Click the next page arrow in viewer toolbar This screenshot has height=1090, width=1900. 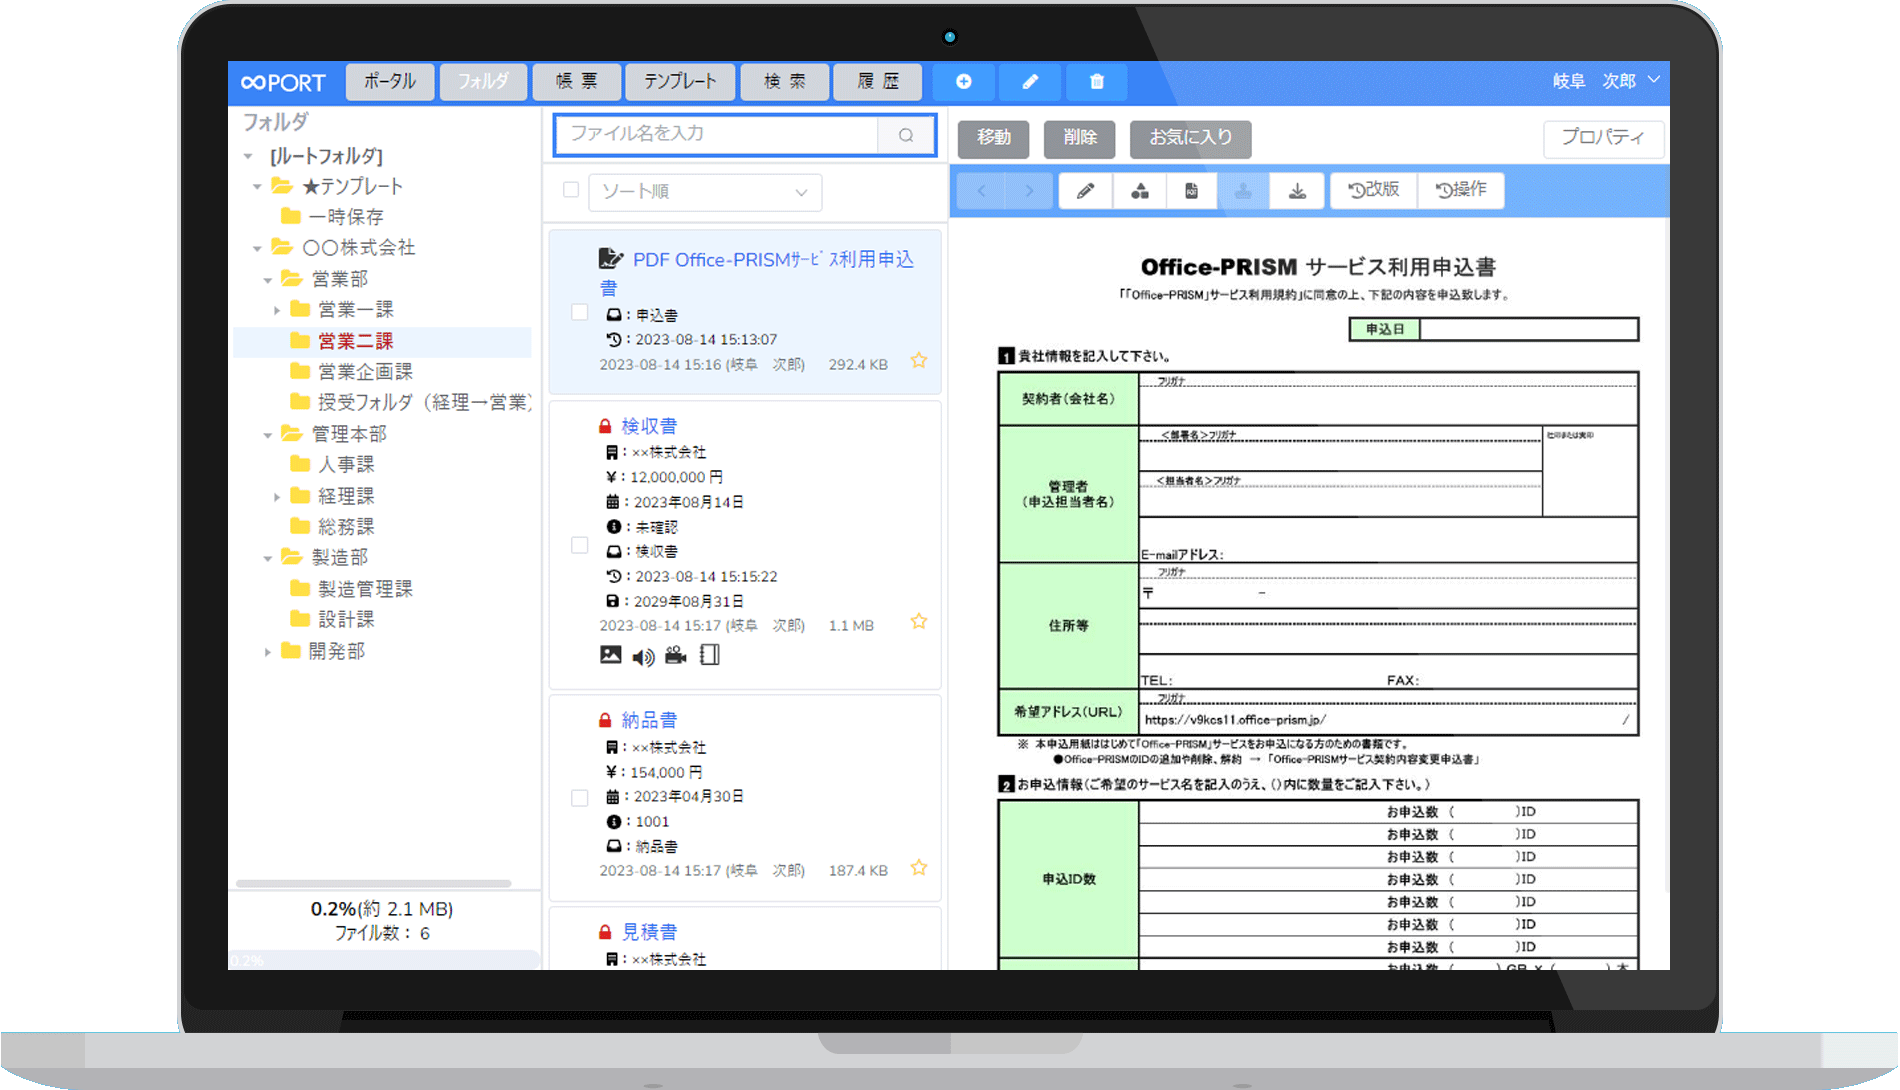click(1029, 190)
